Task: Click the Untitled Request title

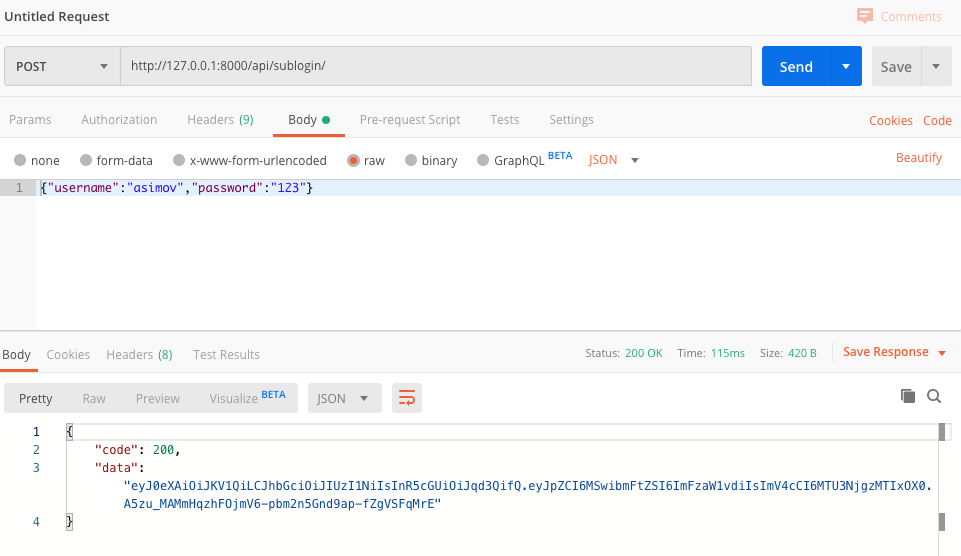Action: (56, 17)
